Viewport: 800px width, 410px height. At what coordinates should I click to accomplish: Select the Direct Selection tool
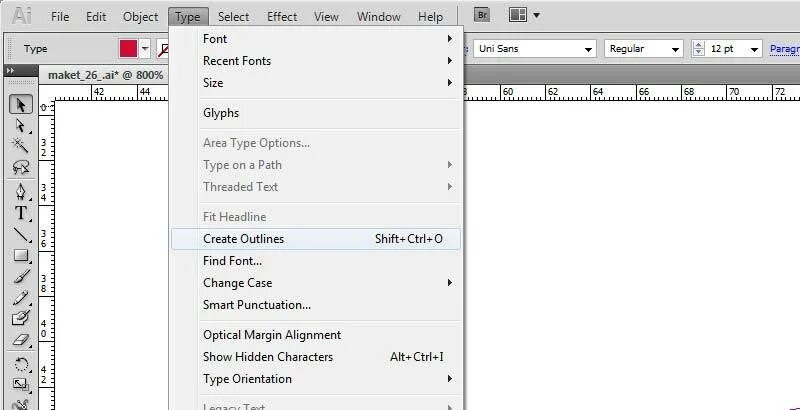[x=20, y=126]
